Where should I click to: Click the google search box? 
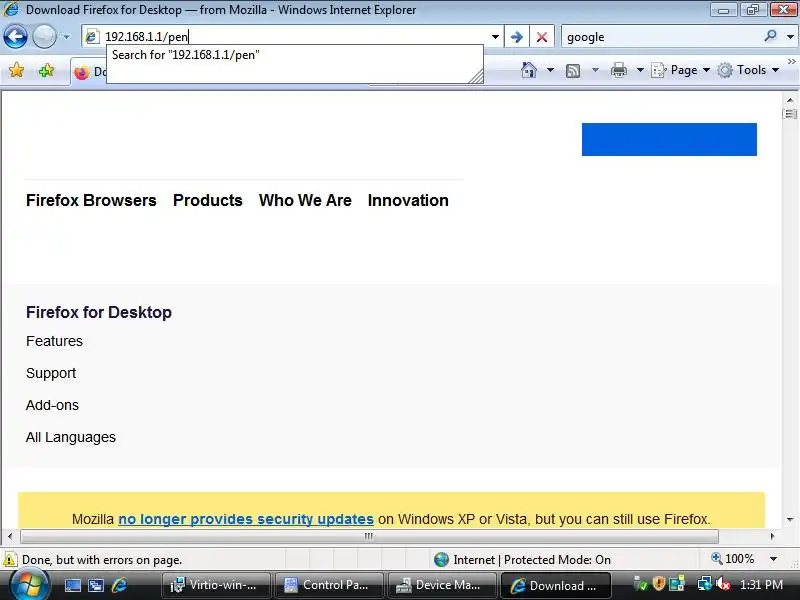pos(661,37)
